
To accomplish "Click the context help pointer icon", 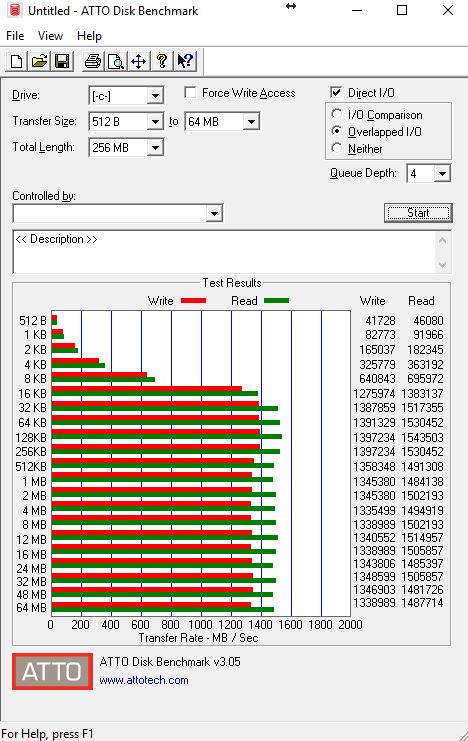I will click(185, 61).
